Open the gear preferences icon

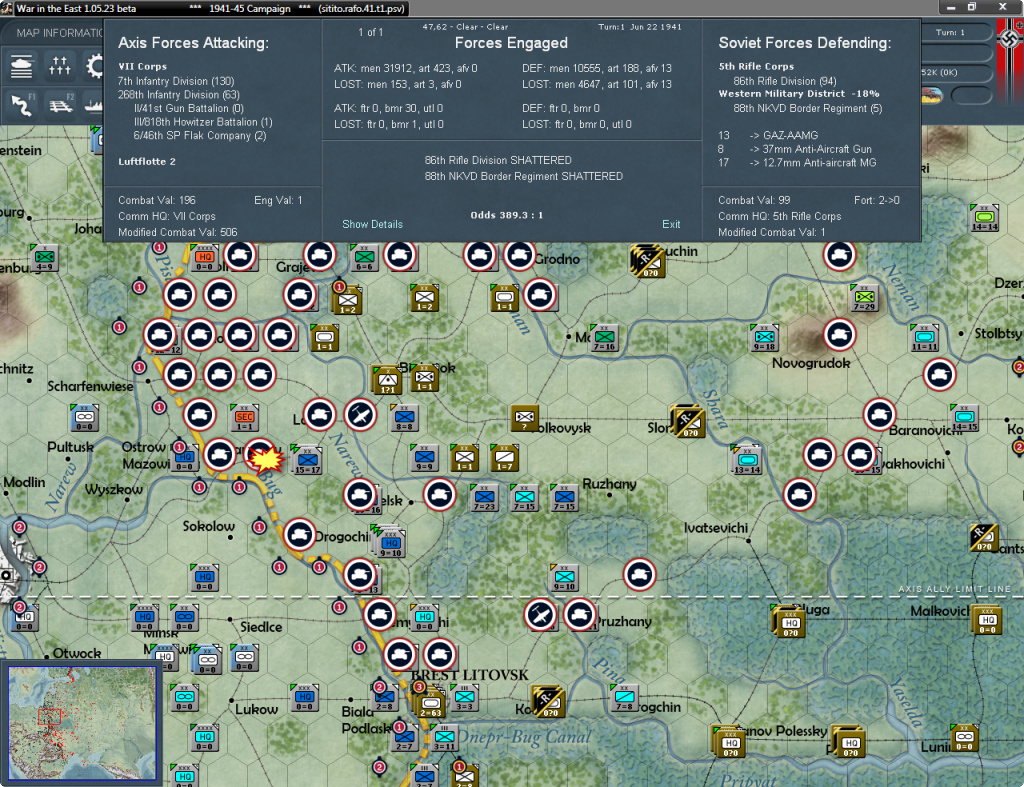click(x=95, y=66)
